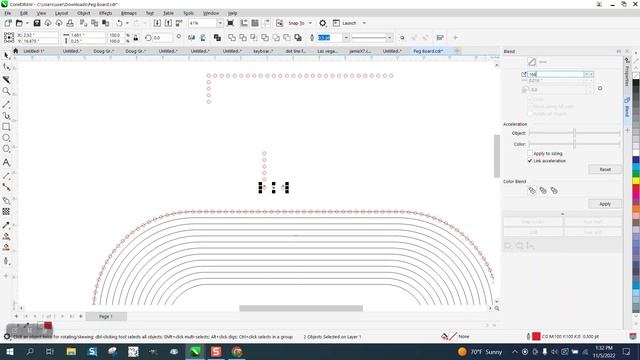Pick the red swatch in the color palette
Viewport: 640px width, 360px height.
[636, 188]
